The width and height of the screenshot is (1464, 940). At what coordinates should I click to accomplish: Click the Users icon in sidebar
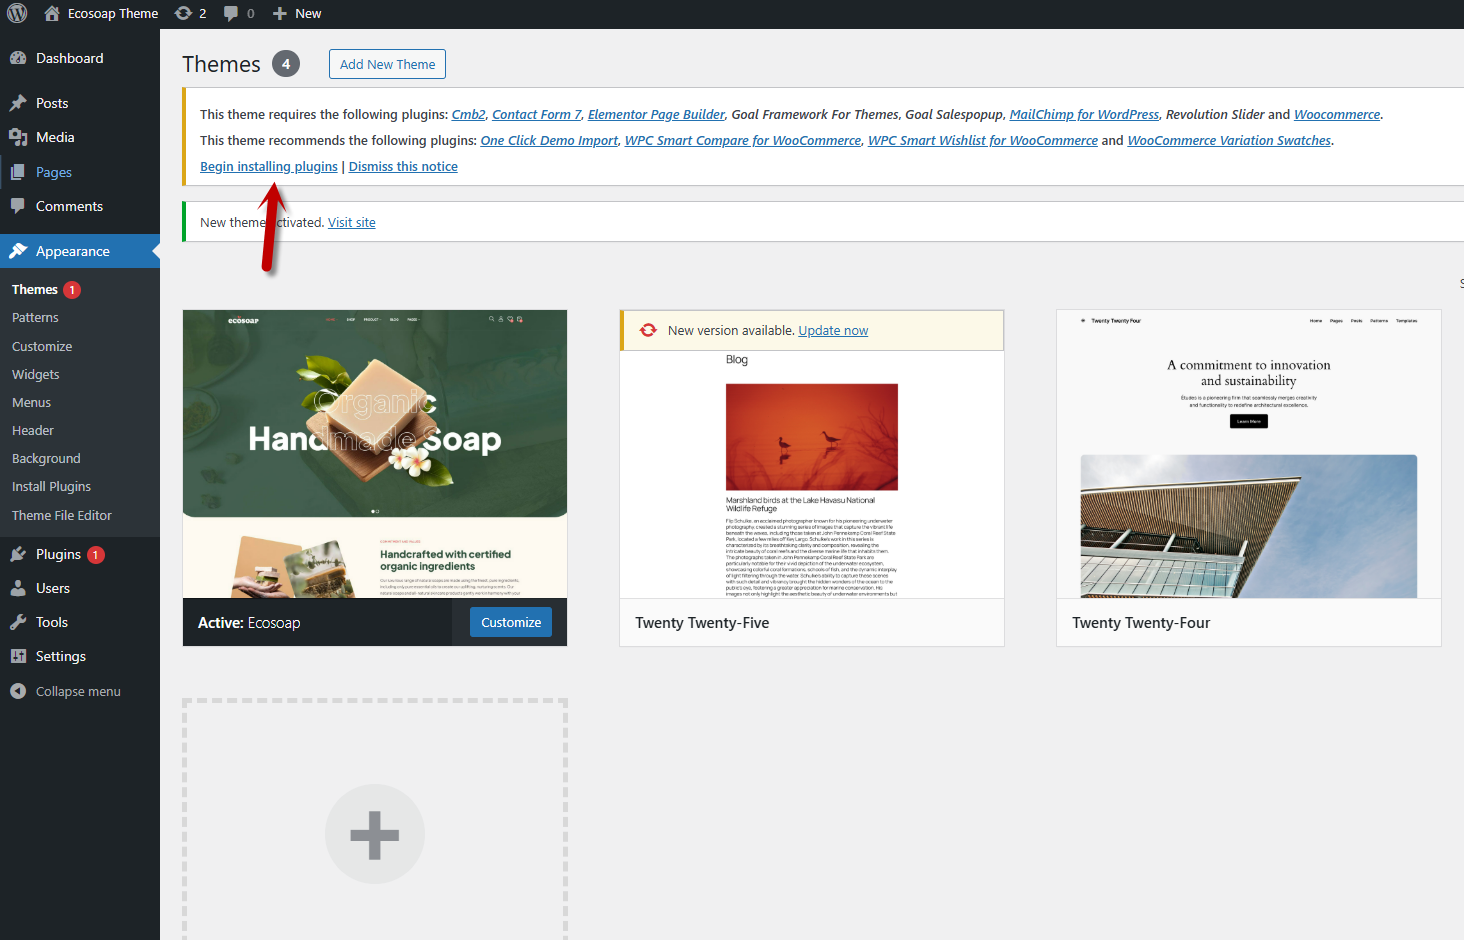tap(18, 588)
